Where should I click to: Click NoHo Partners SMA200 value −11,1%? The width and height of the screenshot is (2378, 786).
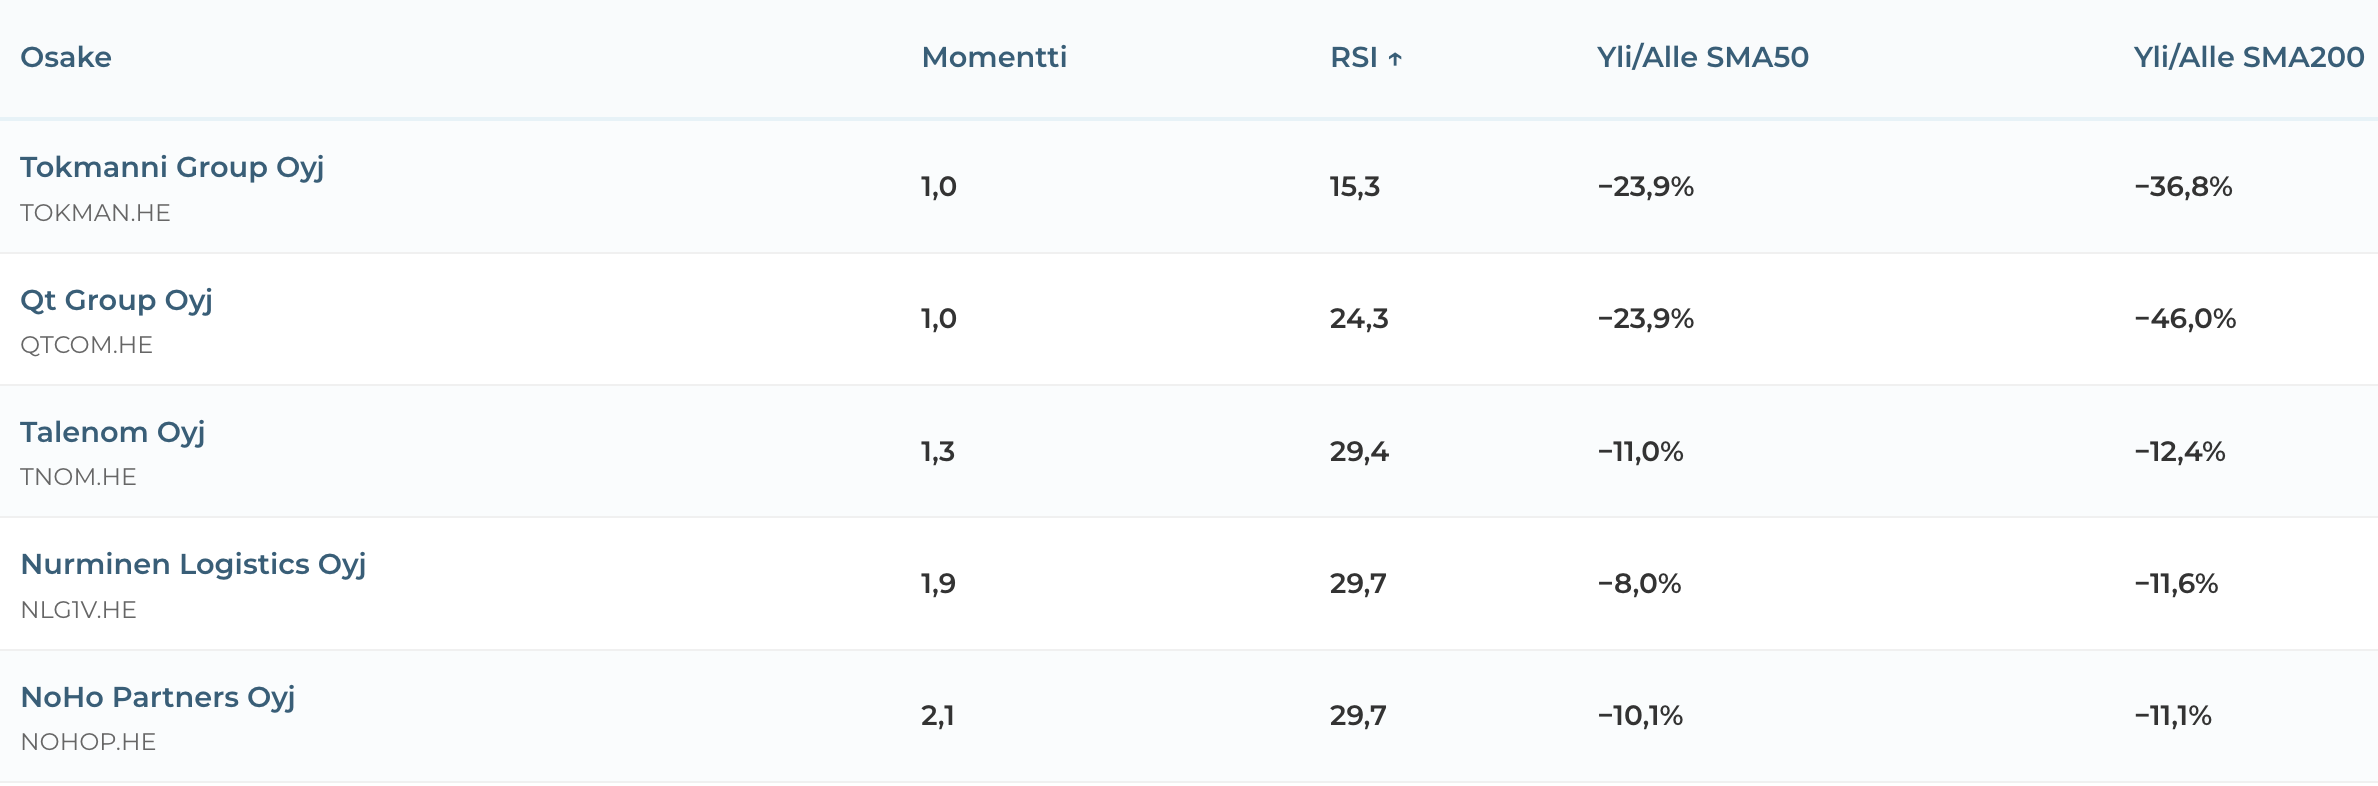(2172, 716)
